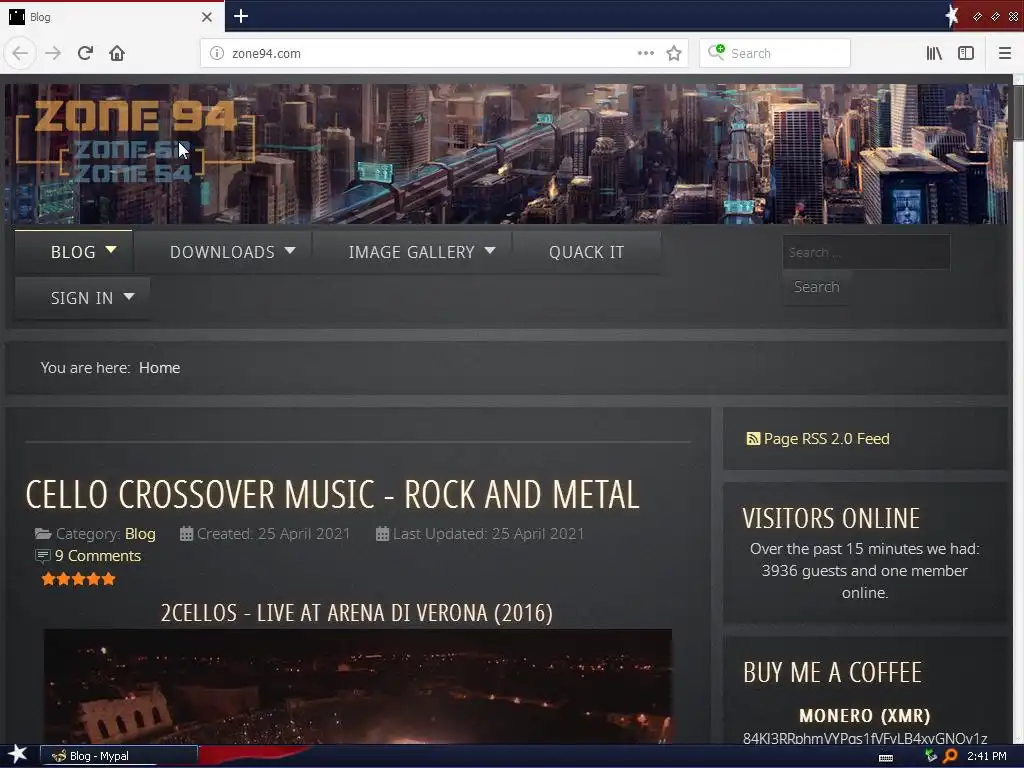Go back to previous page
This screenshot has width=1024, height=768.
click(x=20, y=53)
